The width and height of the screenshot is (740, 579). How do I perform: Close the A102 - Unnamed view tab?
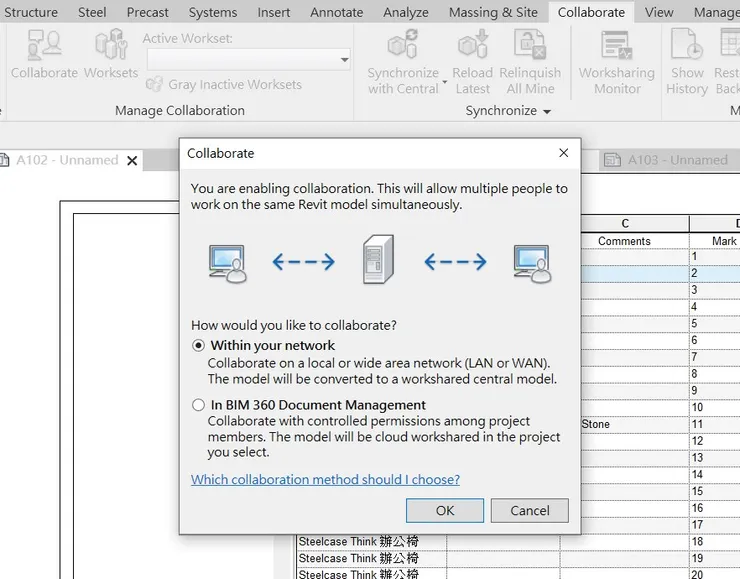click(x=132, y=161)
